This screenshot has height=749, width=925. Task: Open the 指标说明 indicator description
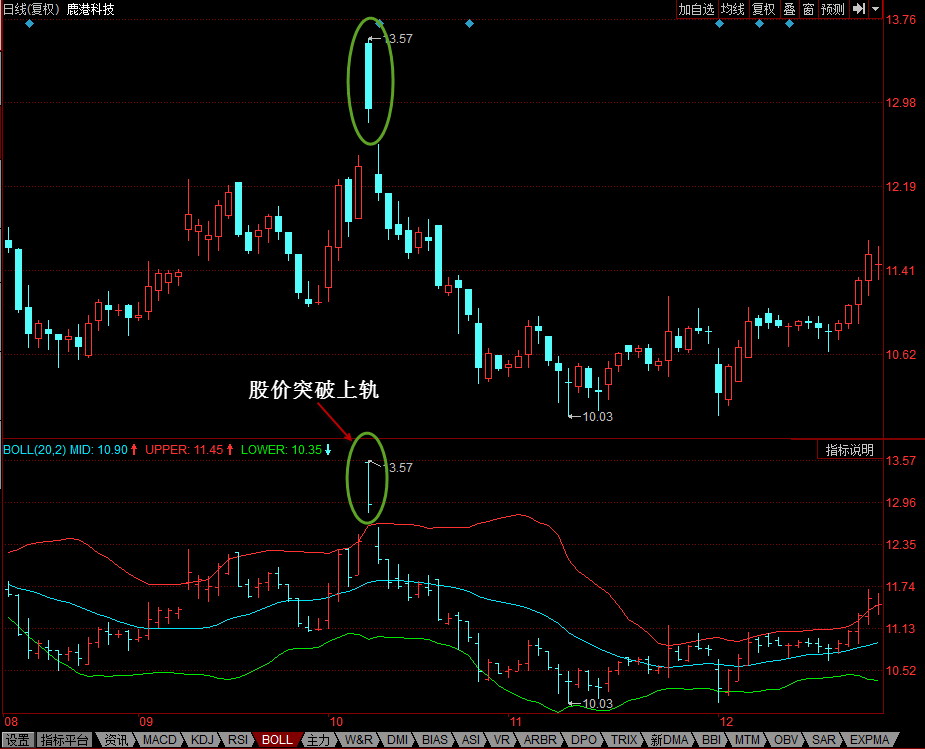coord(849,450)
